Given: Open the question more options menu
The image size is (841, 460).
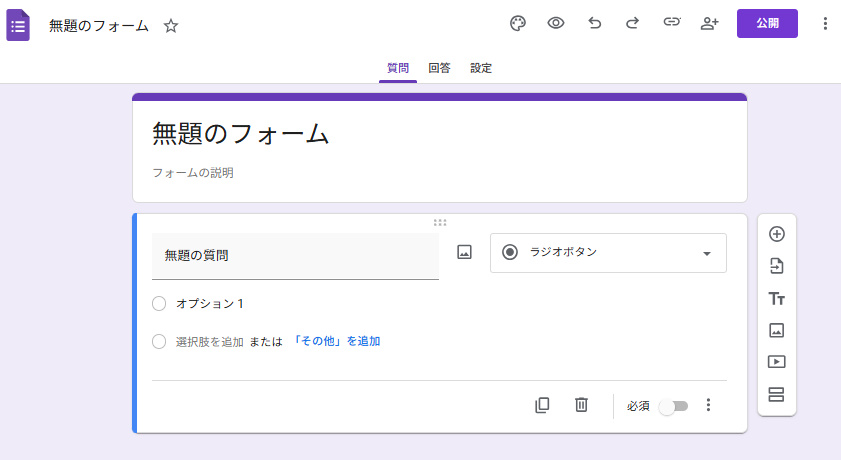Looking at the screenshot, I should pos(708,405).
